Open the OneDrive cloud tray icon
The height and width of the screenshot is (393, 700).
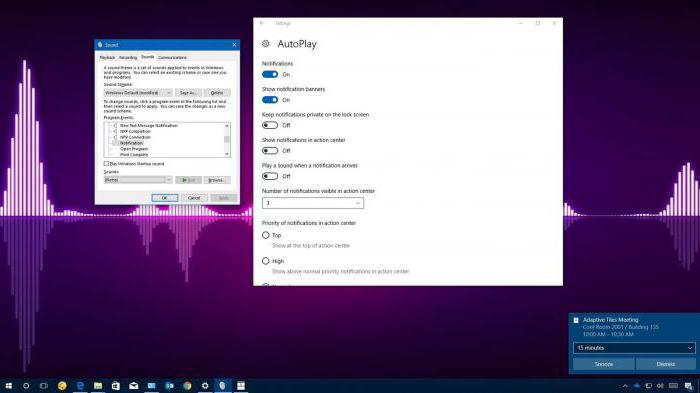tap(637, 386)
